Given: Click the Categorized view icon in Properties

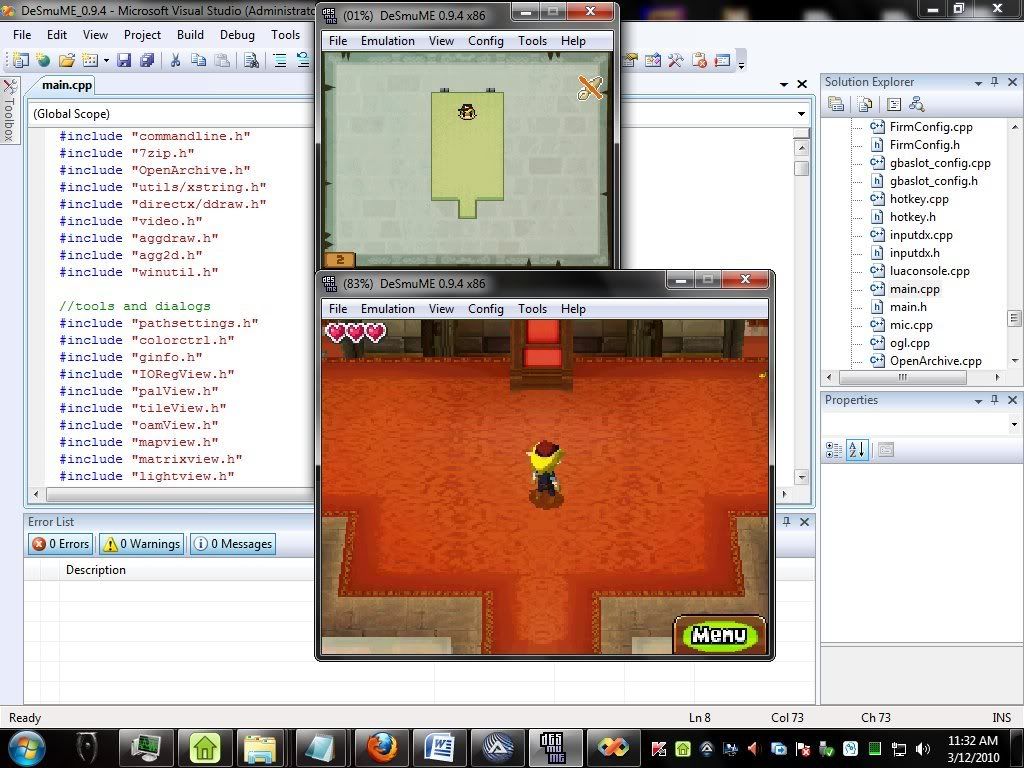Looking at the screenshot, I should click(x=834, y=450).
